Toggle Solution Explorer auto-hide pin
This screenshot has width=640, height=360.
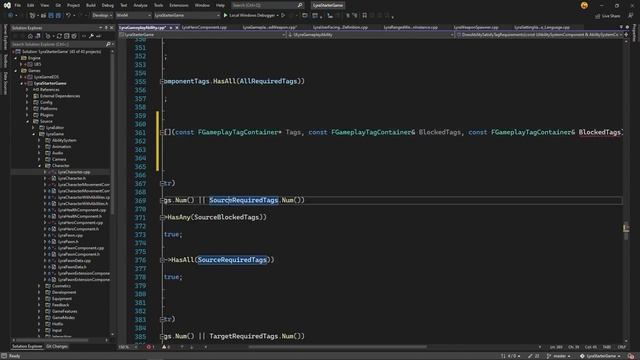[106, 28]
